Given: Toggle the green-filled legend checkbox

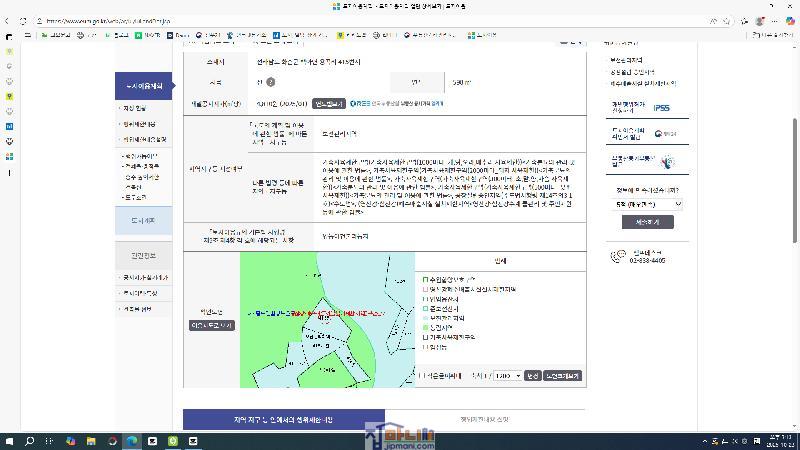Looking at the screenshot, I should [x=424, y=327].
